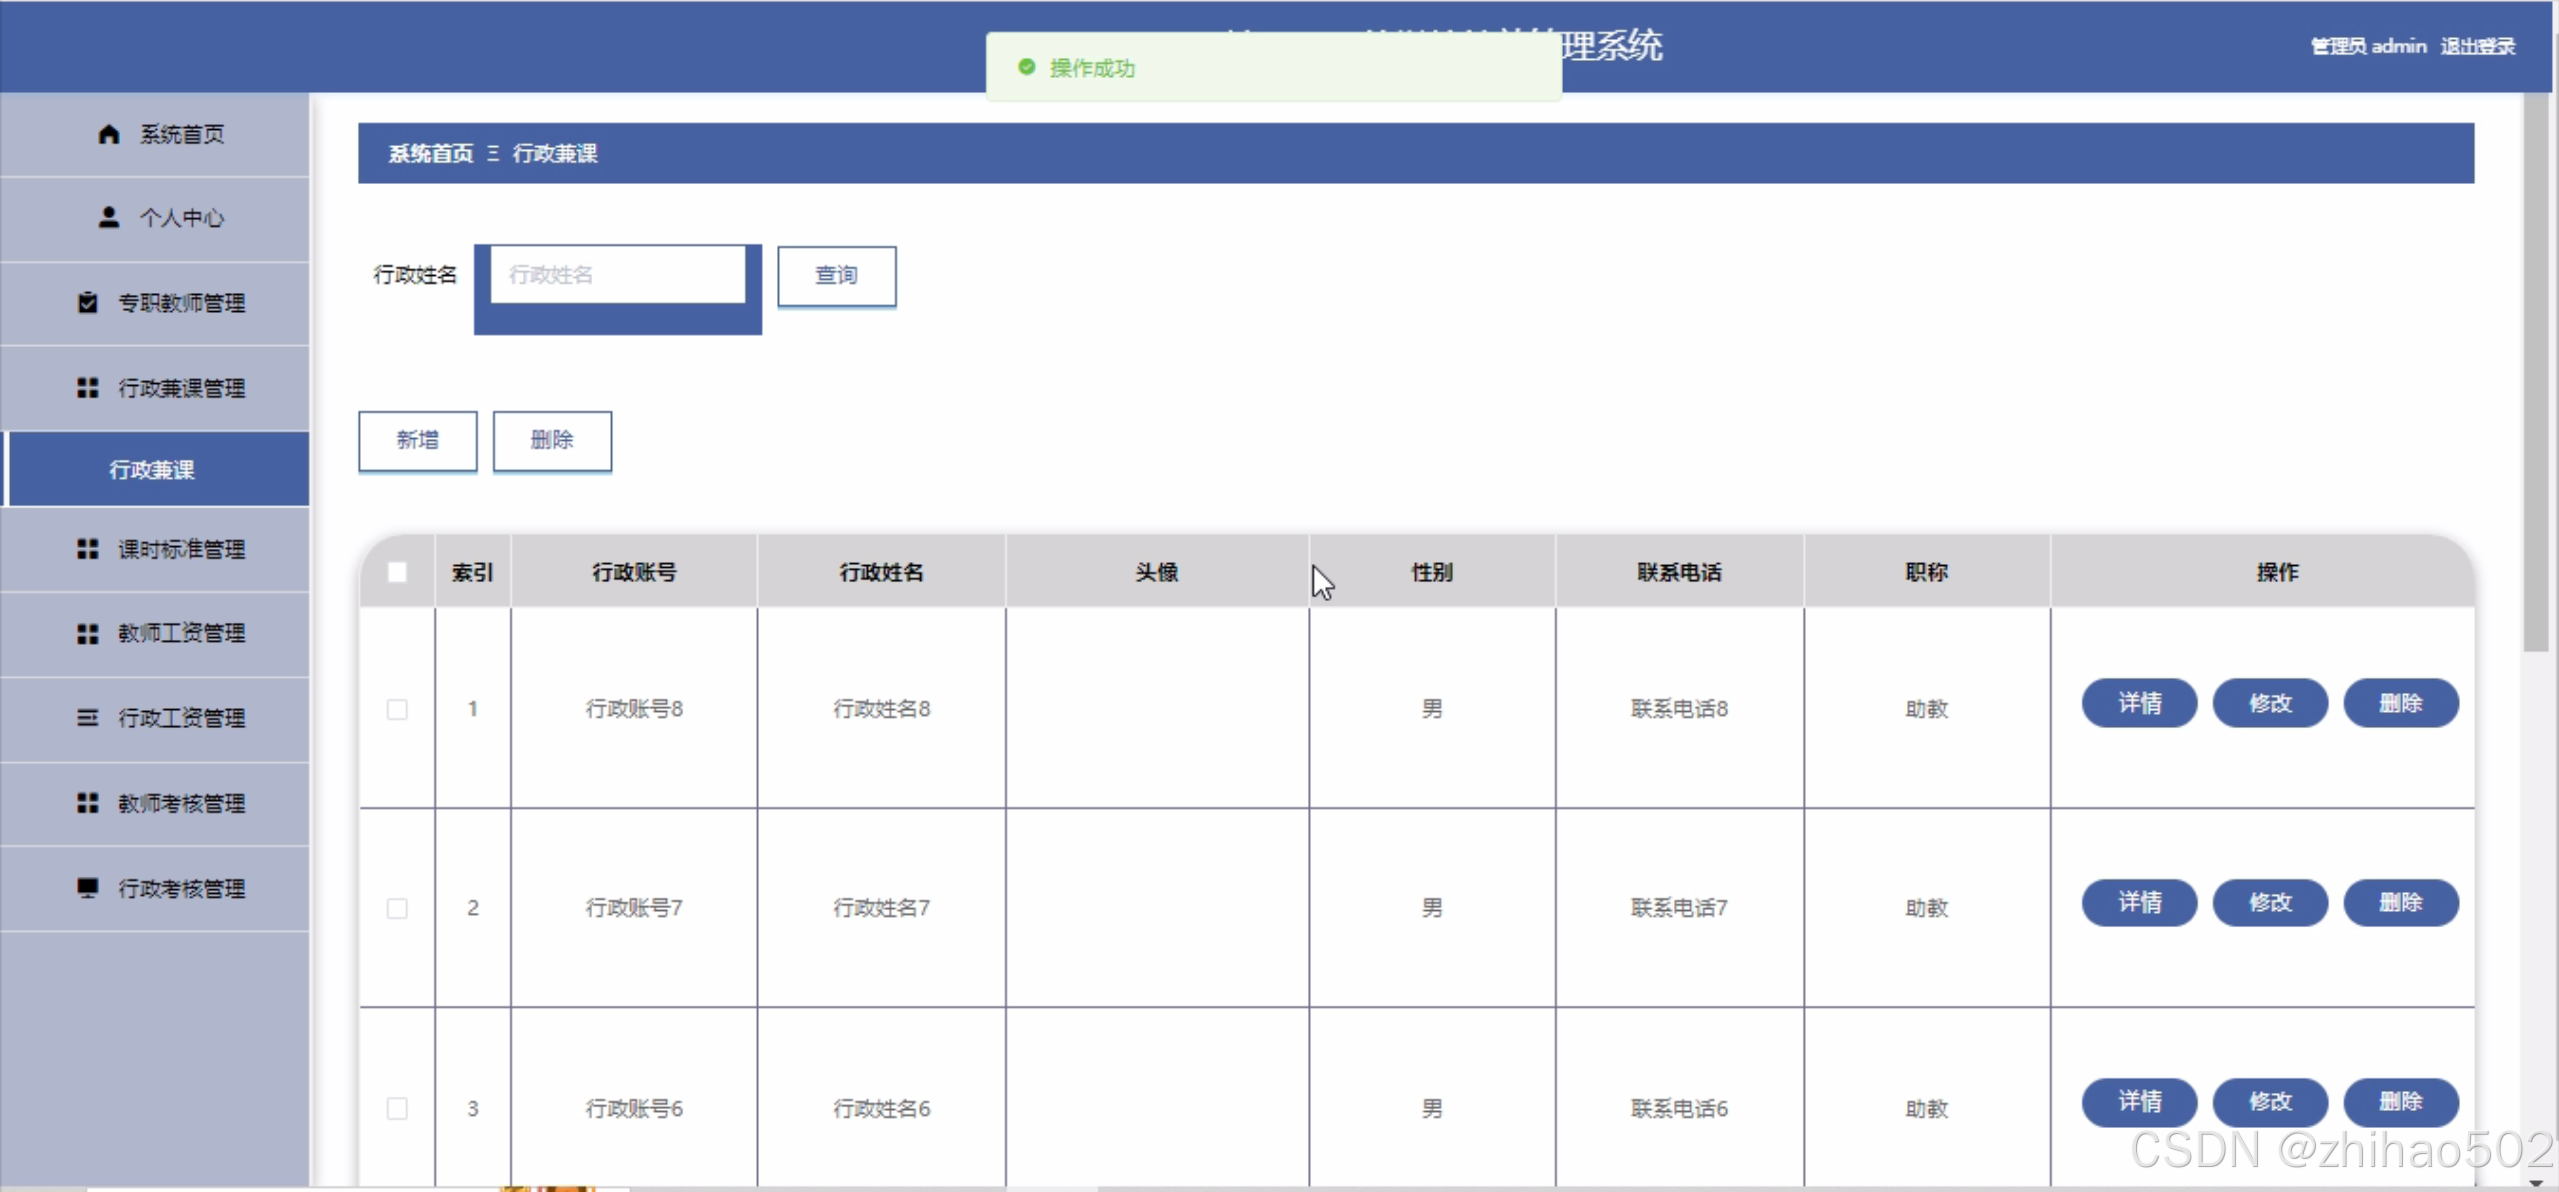Click the grid icon for 课时标准管理

pyautogui.click(x=88, y=549)
